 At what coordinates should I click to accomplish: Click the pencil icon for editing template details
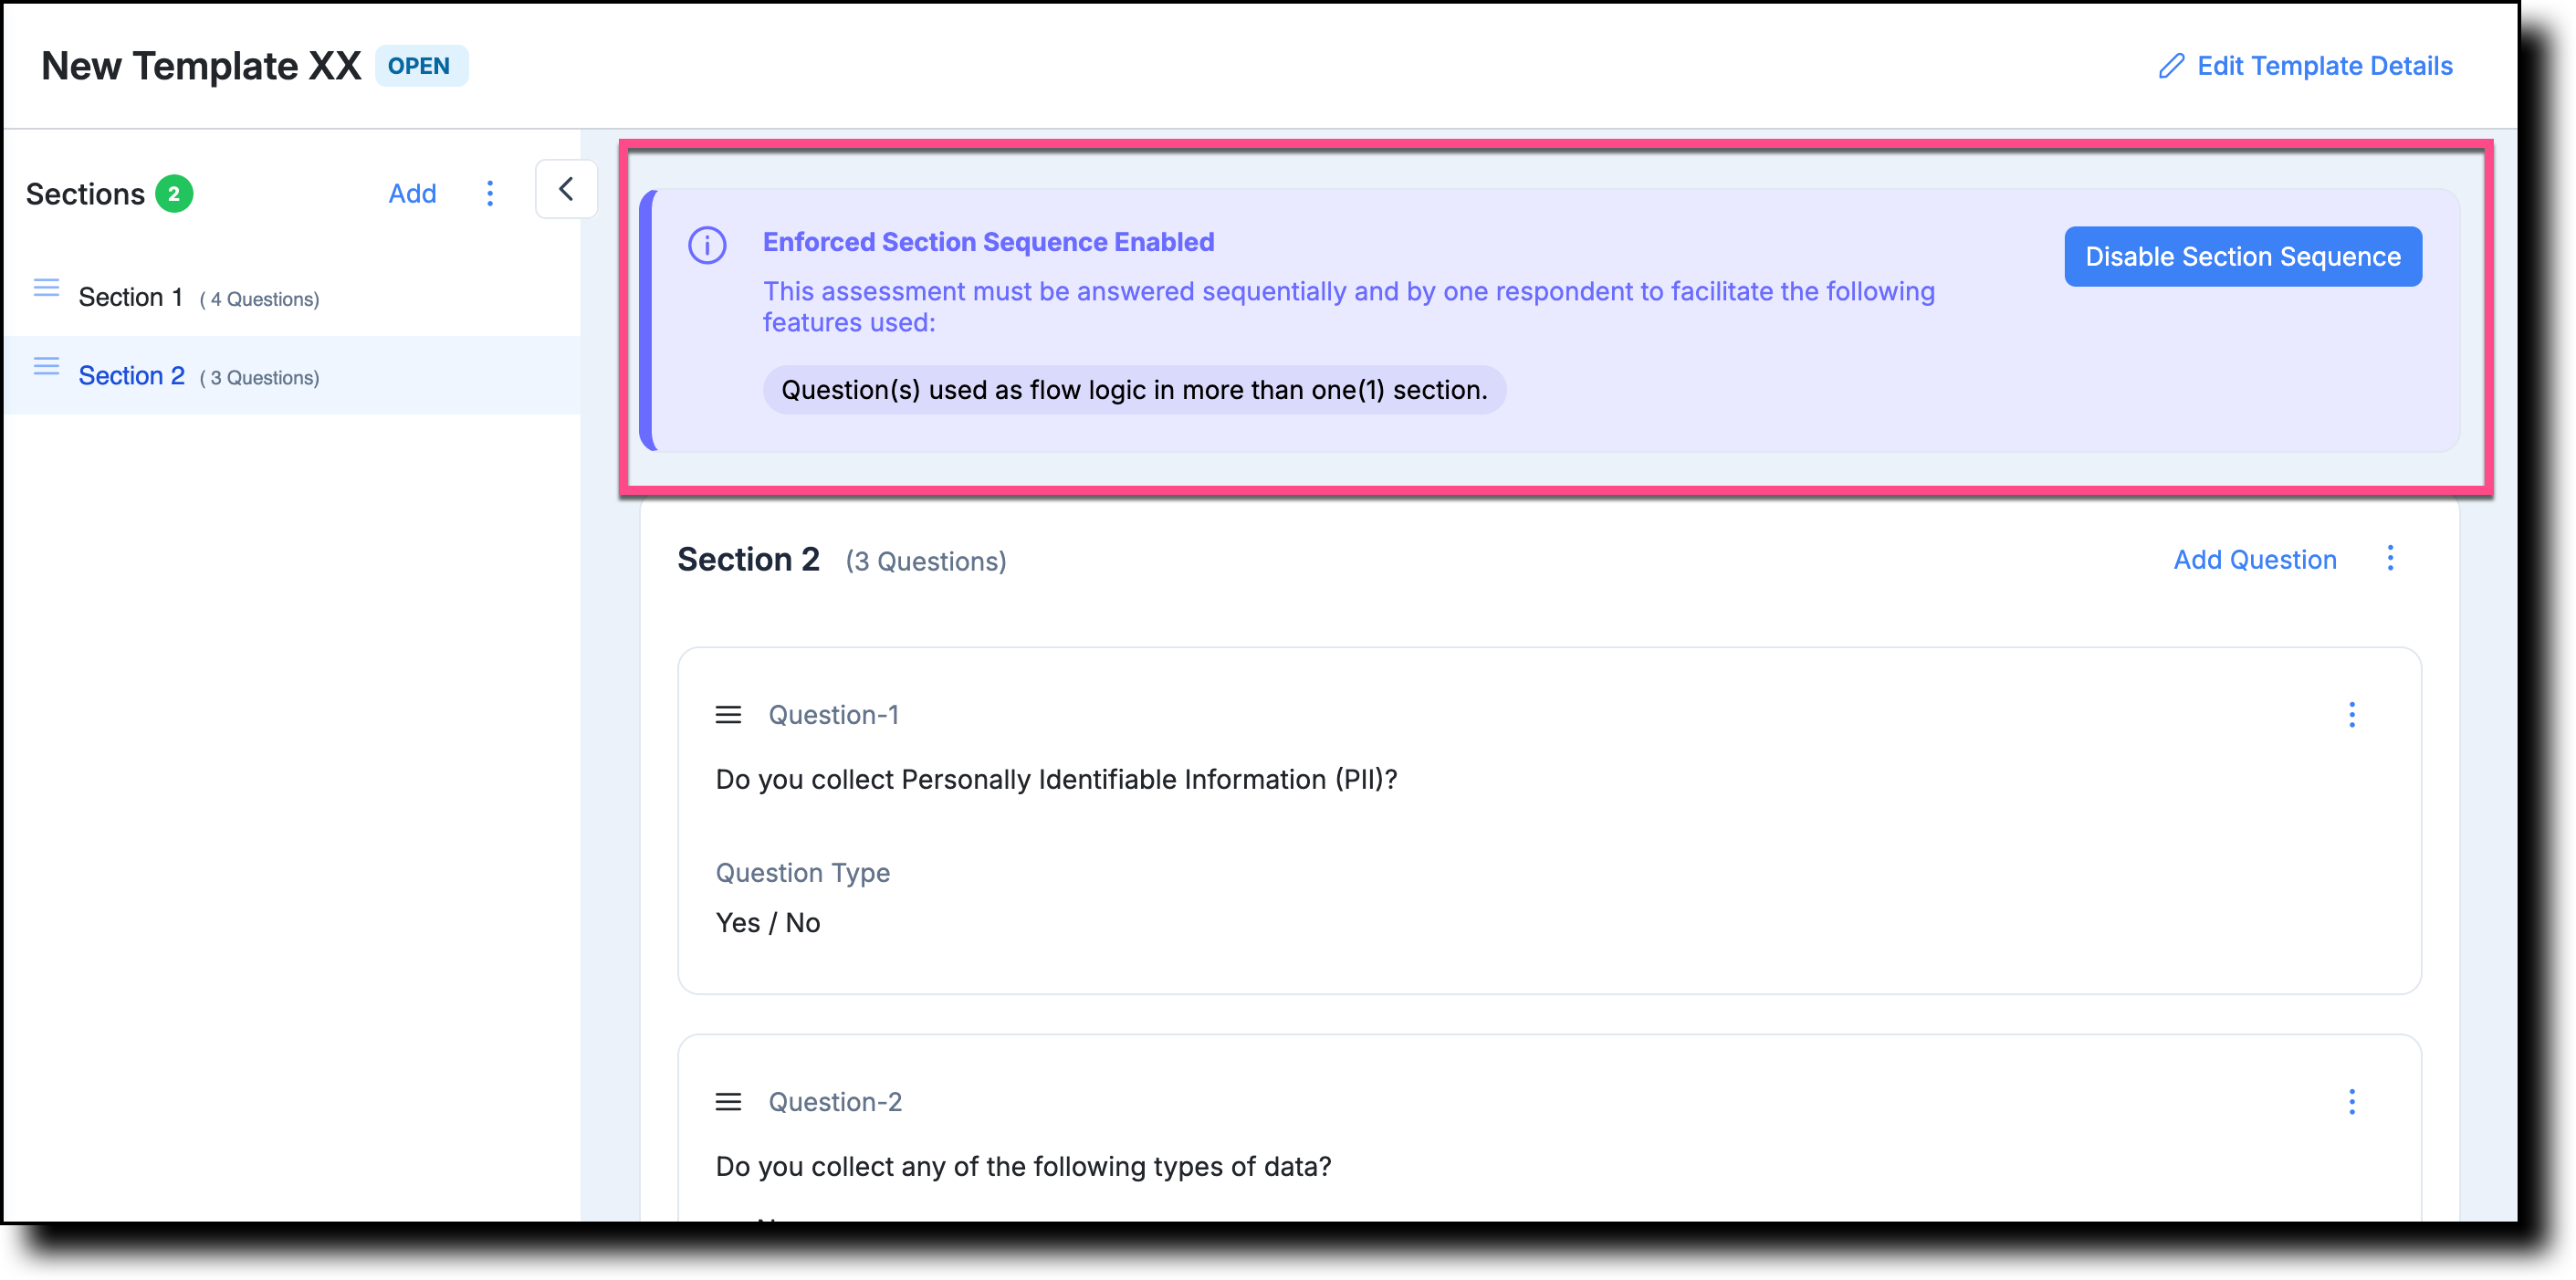[x=2171, y=66]
